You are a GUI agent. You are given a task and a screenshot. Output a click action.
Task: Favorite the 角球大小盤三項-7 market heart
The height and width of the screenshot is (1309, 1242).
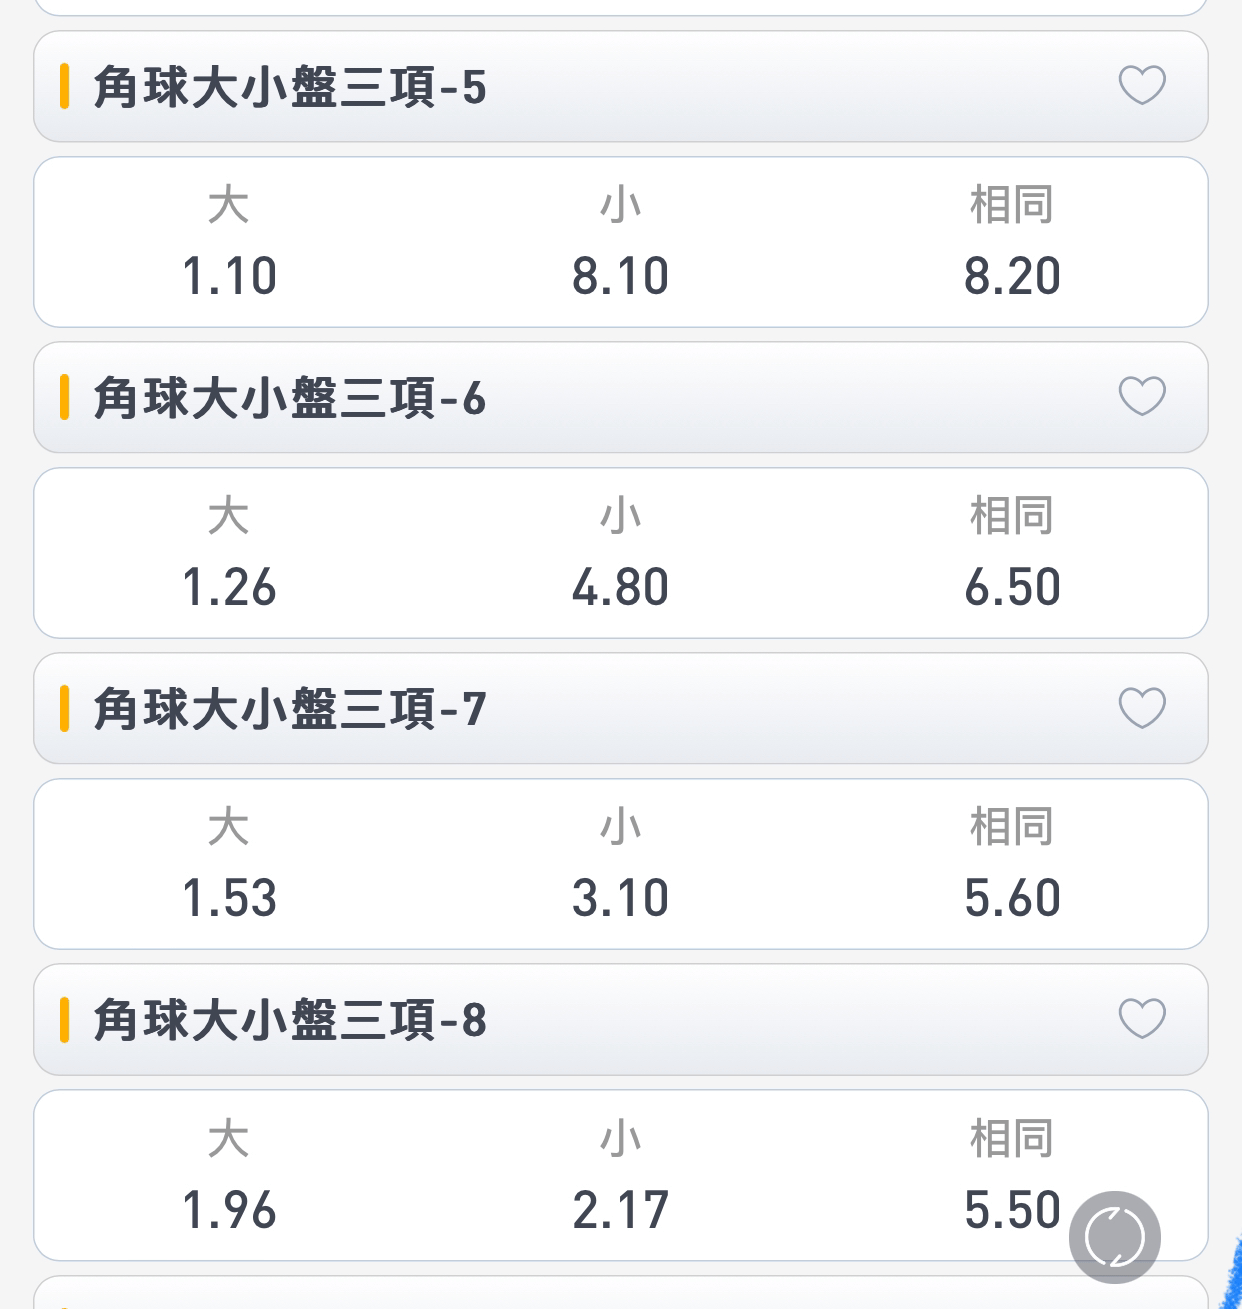pyautogui.click(x=1142, y=708)
